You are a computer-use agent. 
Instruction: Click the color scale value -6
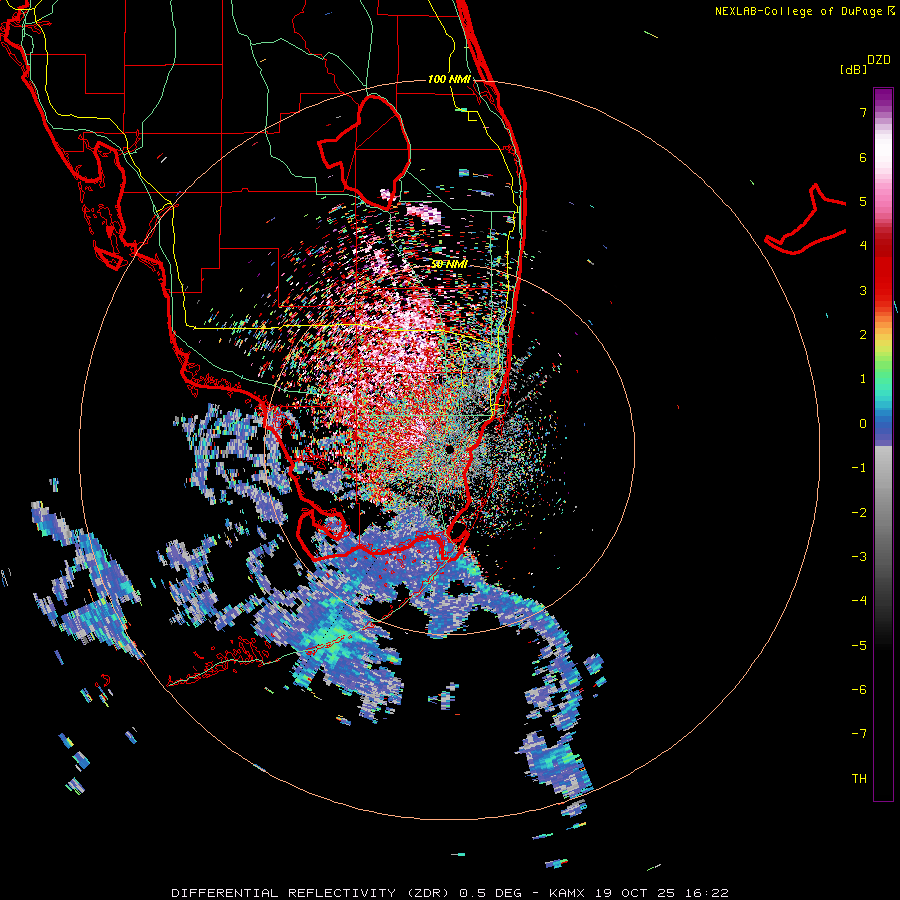pyautogui.click(x=859, y=690)
